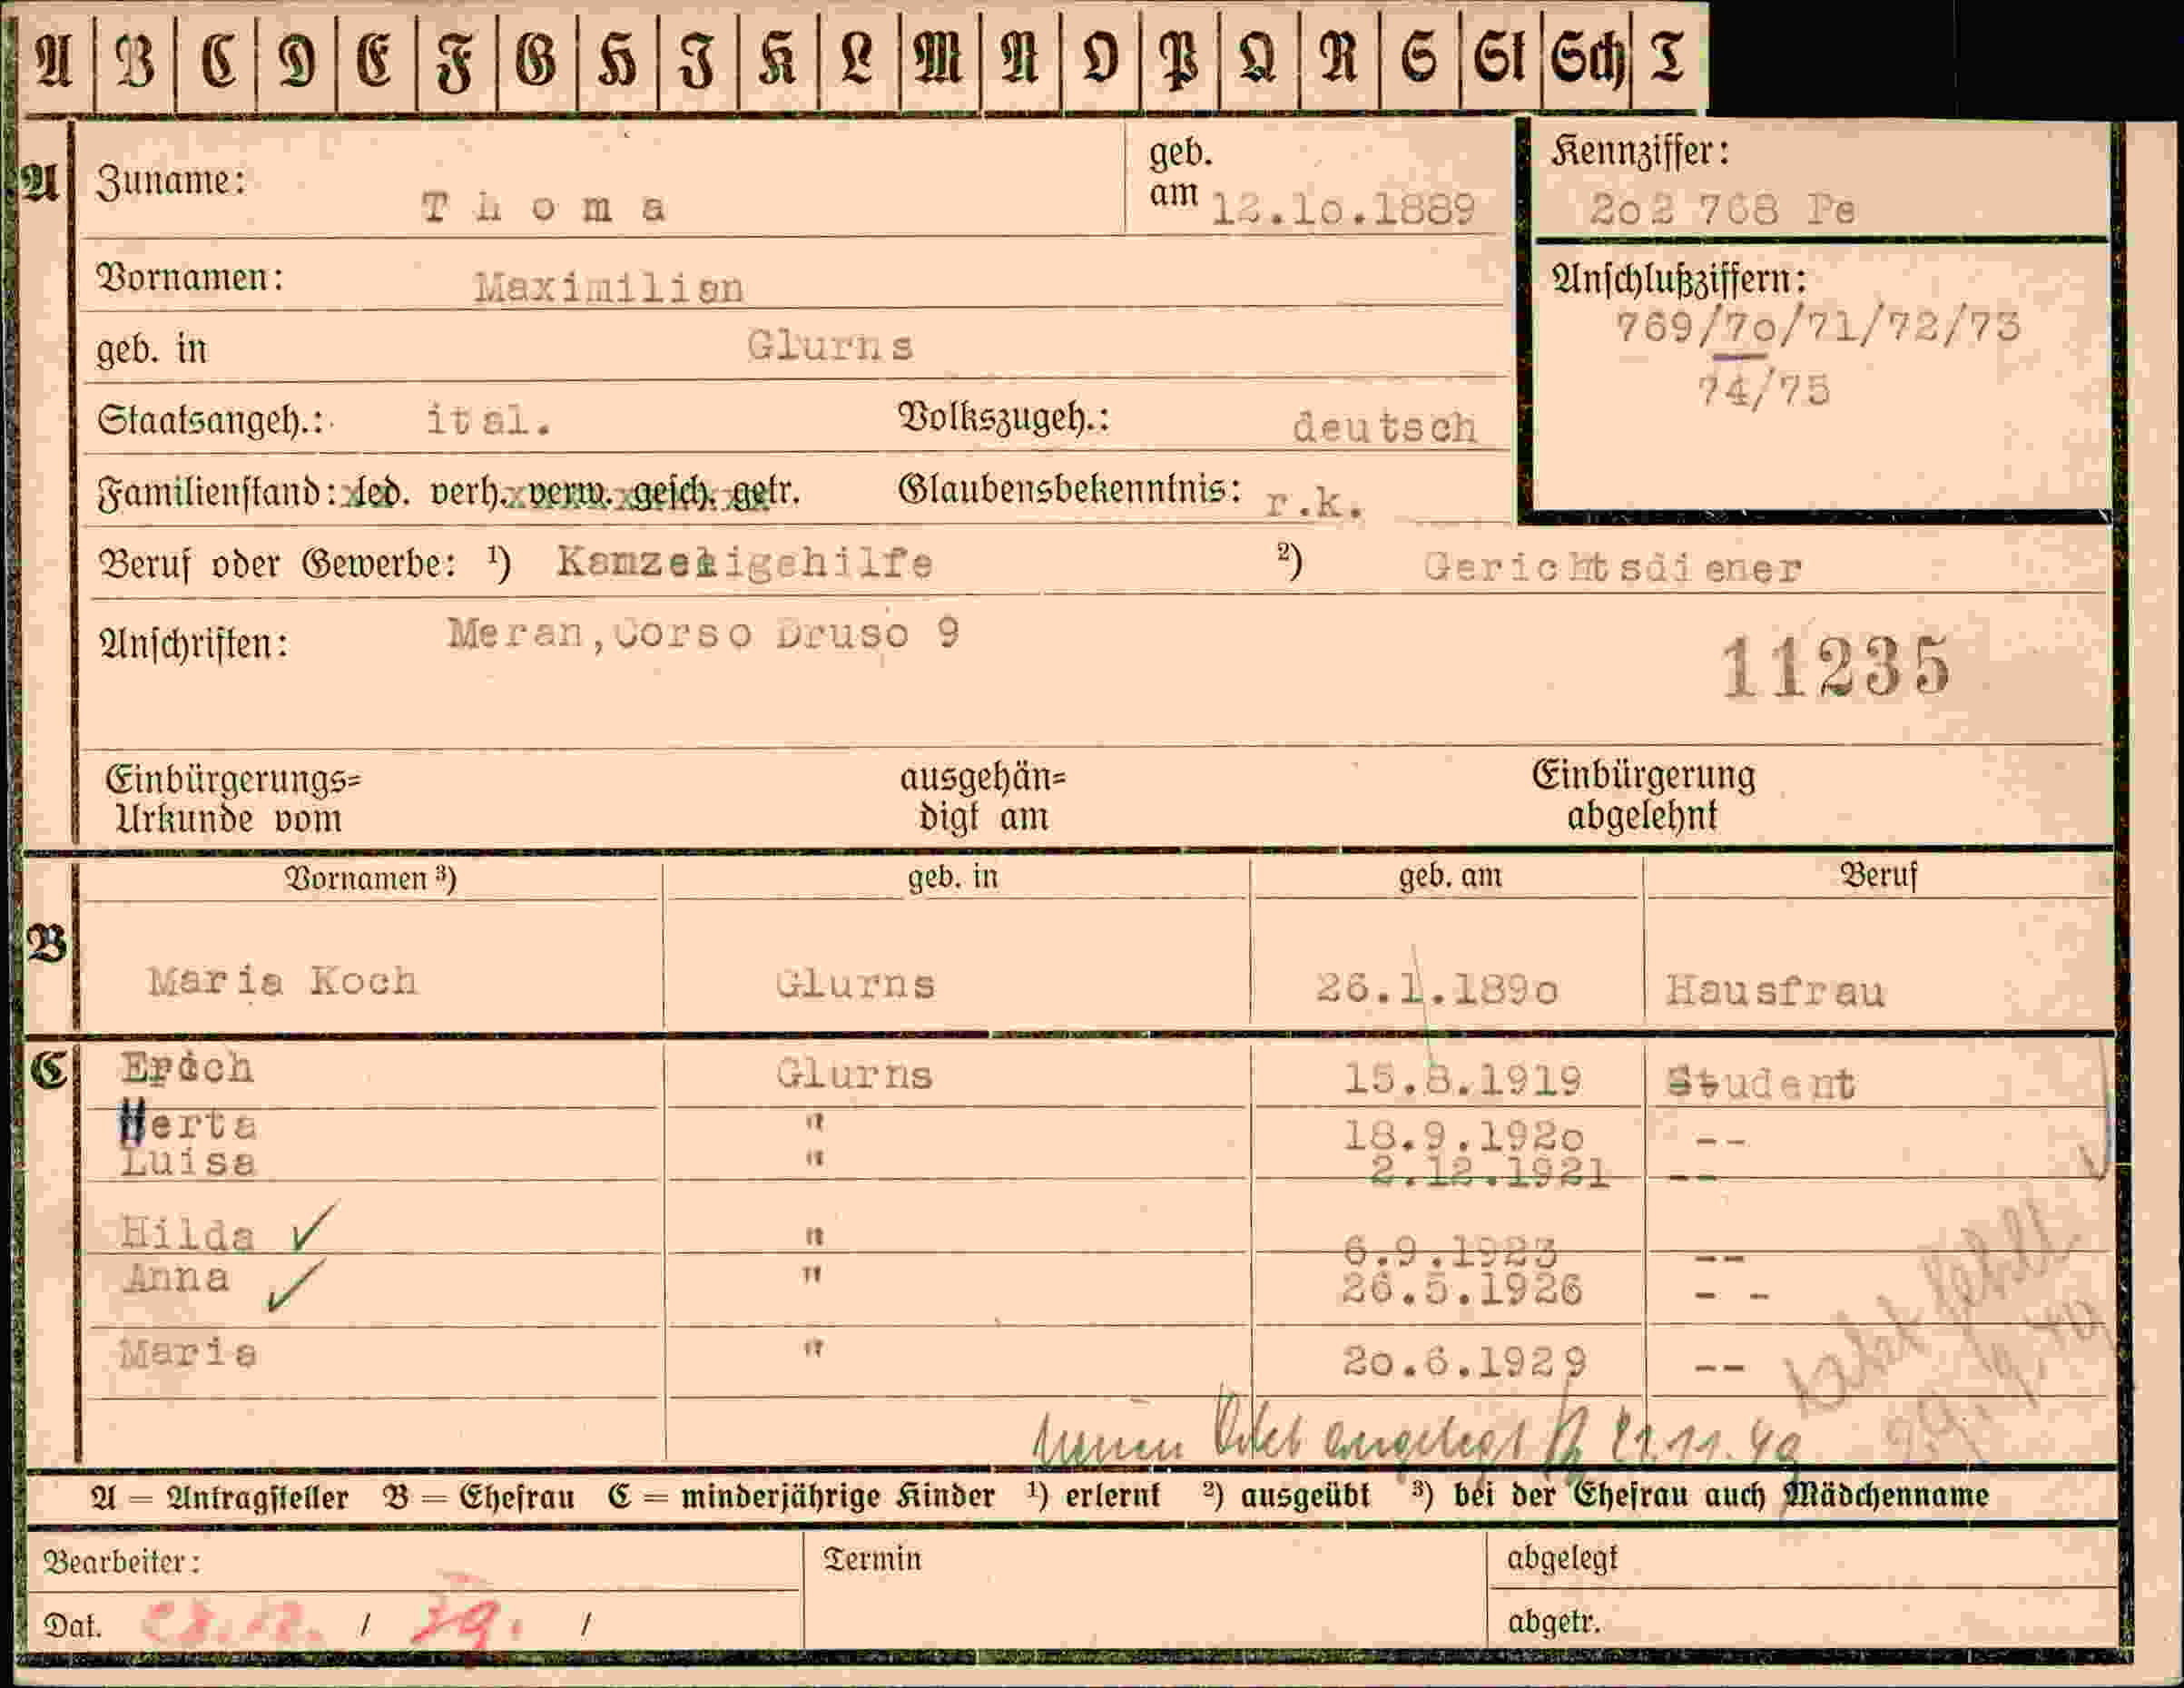Image resolution: width=2184 pixels, height=1688 pixels.
Task: Click the 'Beruf oder Gewerbe:' label
Action: tap(278, 565)
